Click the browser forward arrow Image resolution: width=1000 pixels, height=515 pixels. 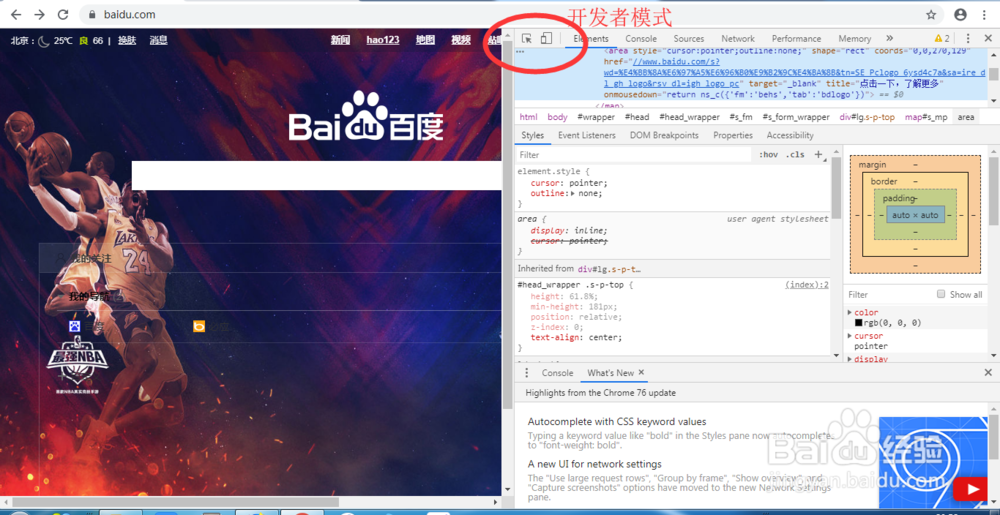pyautogui.click(x=39, y=14)
